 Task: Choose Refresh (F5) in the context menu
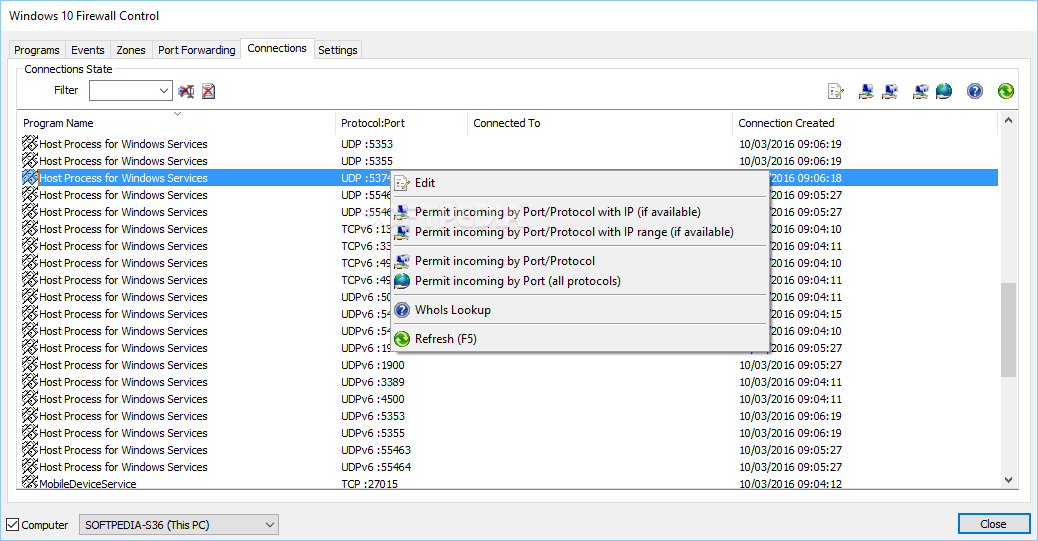[580, 338]
